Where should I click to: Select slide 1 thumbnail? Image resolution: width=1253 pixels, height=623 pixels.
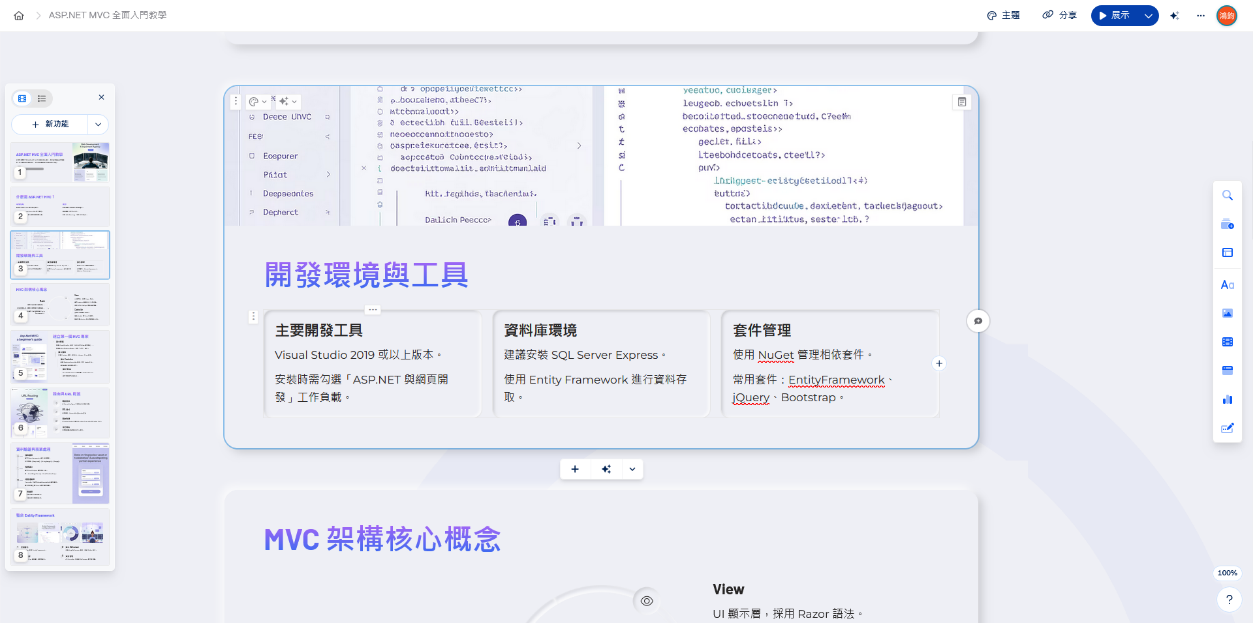60,161
